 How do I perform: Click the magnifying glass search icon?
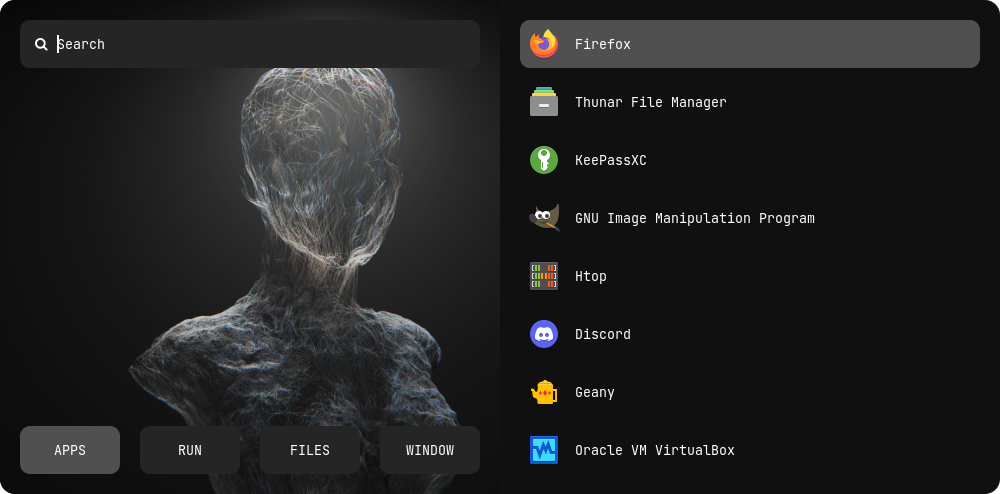41,44
